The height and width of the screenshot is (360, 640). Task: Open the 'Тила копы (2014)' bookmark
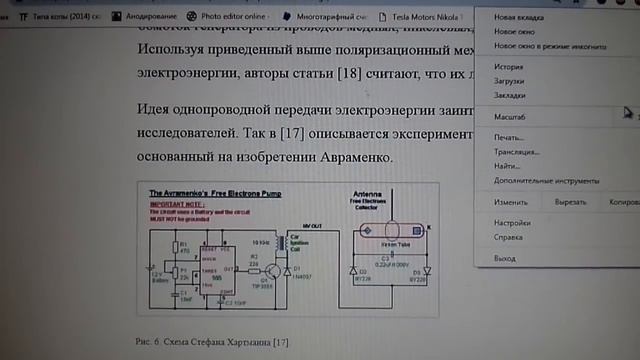coord(60,17)
